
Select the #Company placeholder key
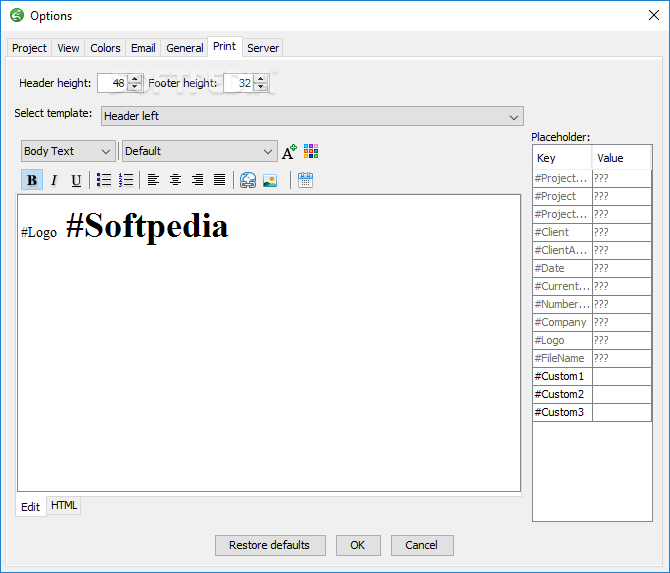562,322
